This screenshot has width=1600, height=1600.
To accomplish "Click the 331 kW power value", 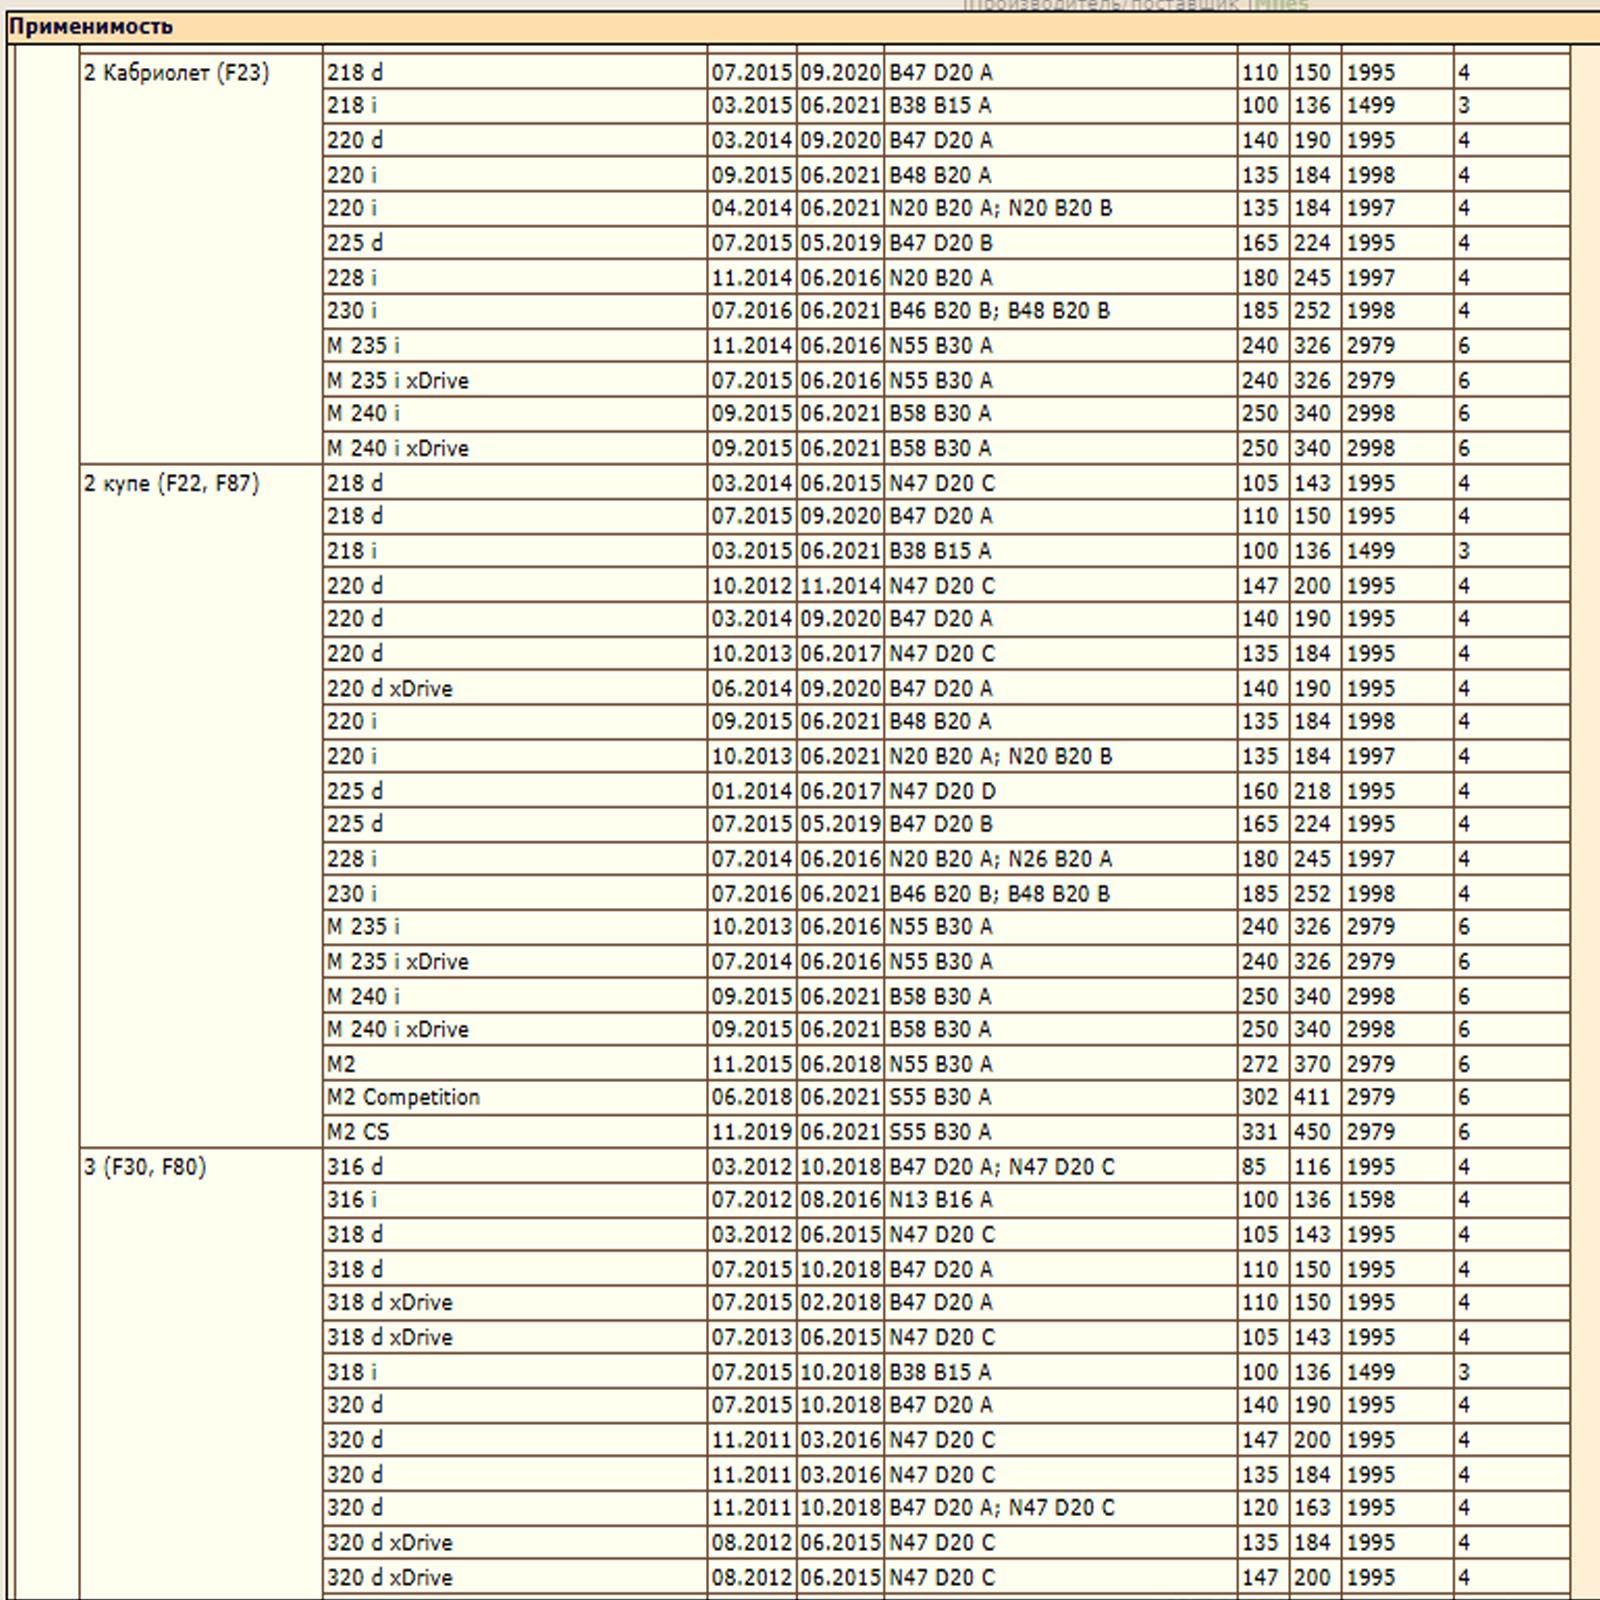I will (1260, 1132).
